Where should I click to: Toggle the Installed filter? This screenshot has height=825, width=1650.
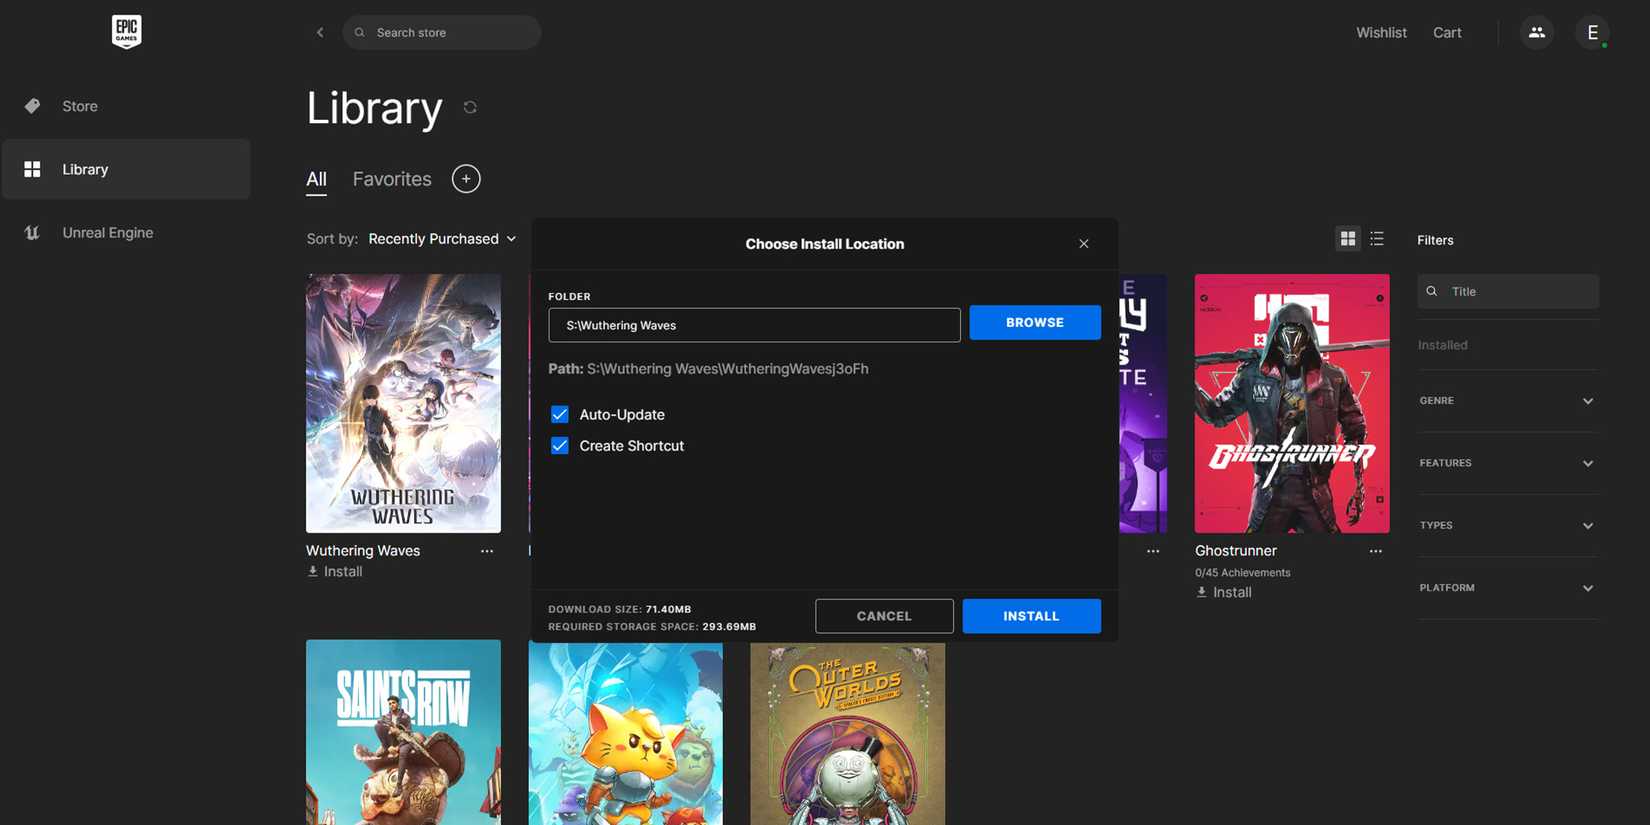(x=1443, y=345)
